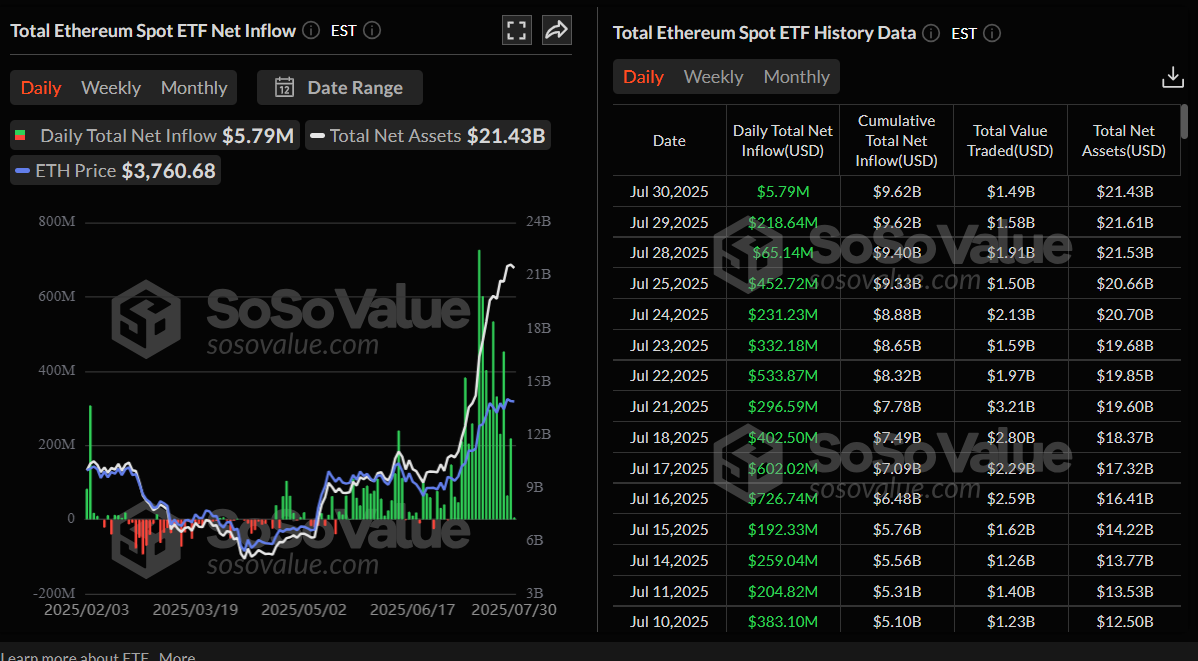Click the share icon next to fullscreen
The height and width of the screenshot is (661, 1198).
point(556,30)
